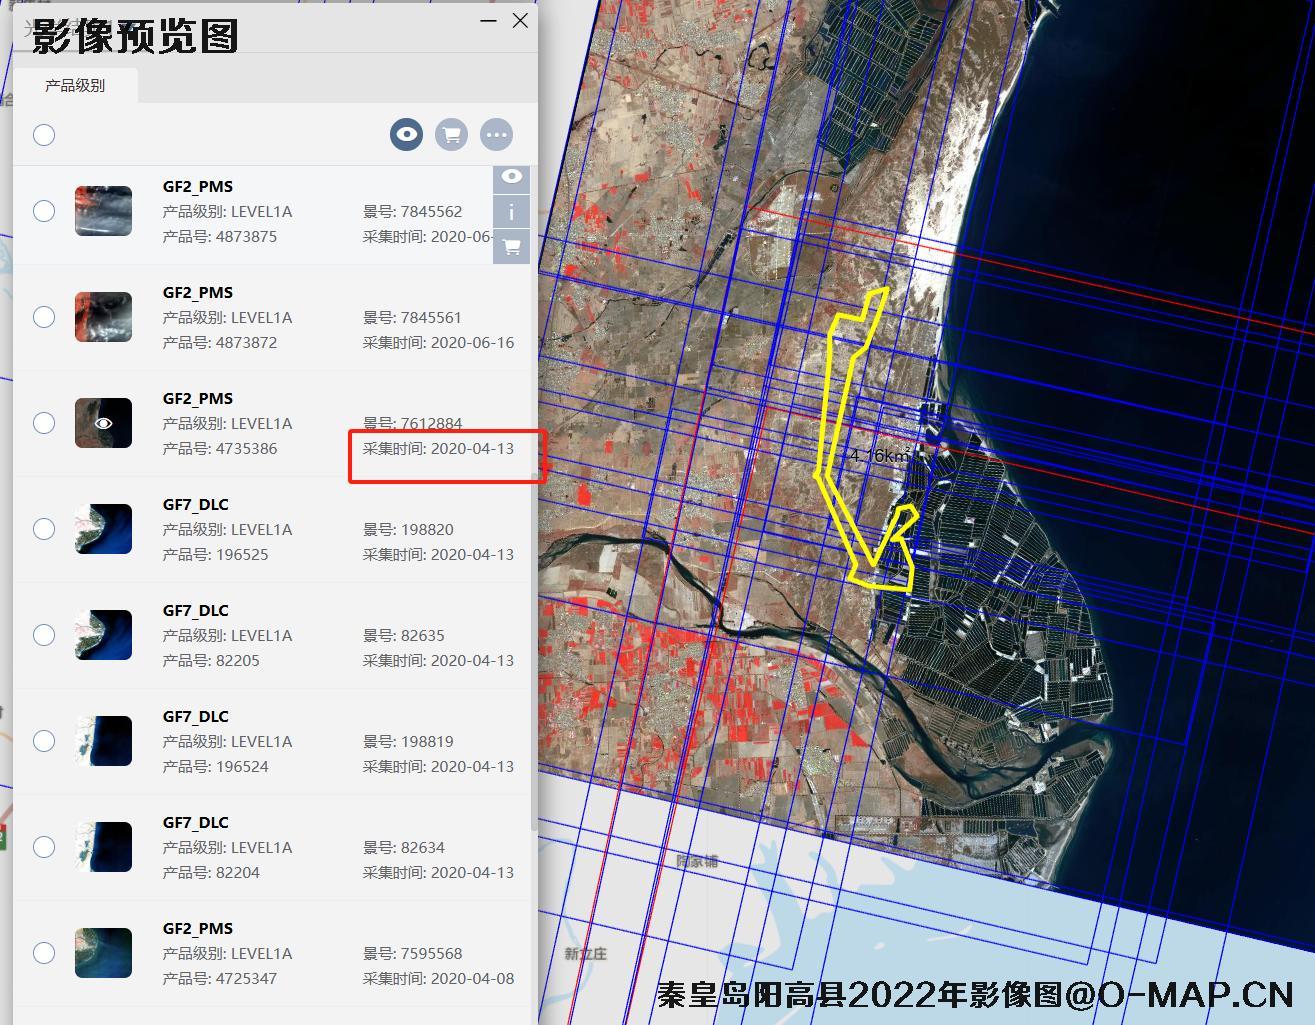Select the GF7_DLC product 196525 radio button
Screen dimensions: 1315x1025
pos(44,529)
